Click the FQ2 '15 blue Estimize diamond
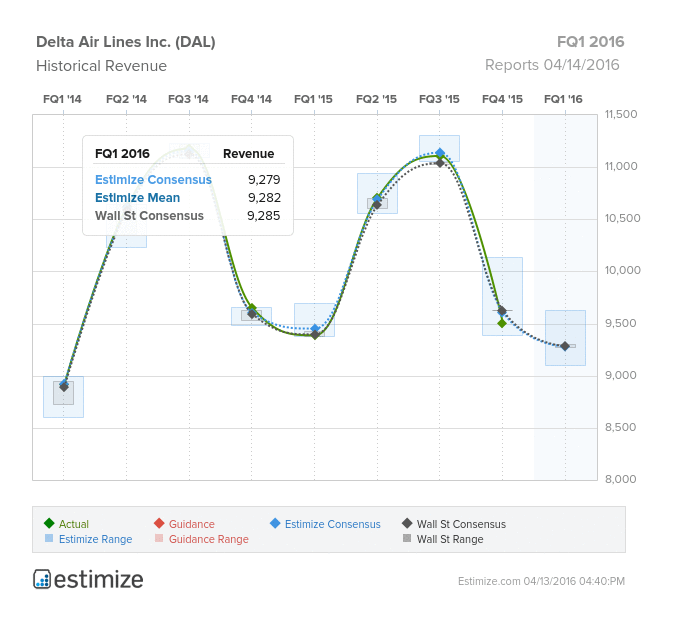The width and height of the screenshot is (675, 620). (377, 198)
